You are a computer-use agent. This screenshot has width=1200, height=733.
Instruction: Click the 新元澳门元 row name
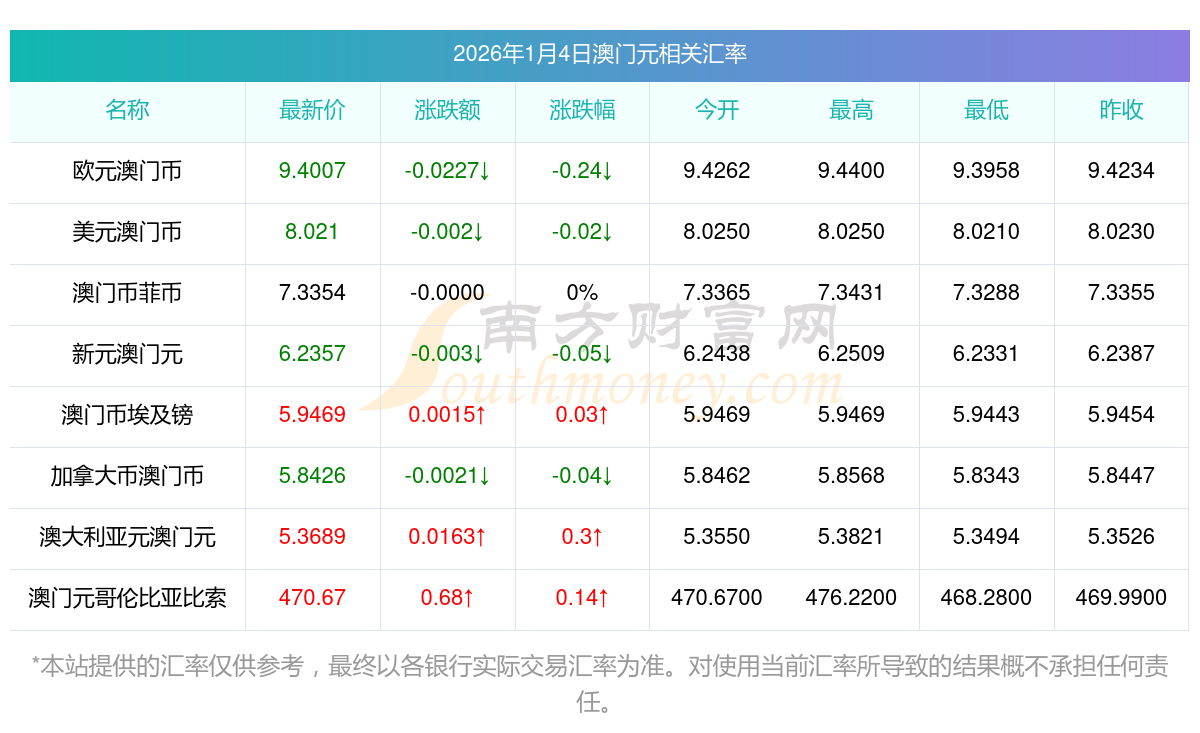(127, 355)
